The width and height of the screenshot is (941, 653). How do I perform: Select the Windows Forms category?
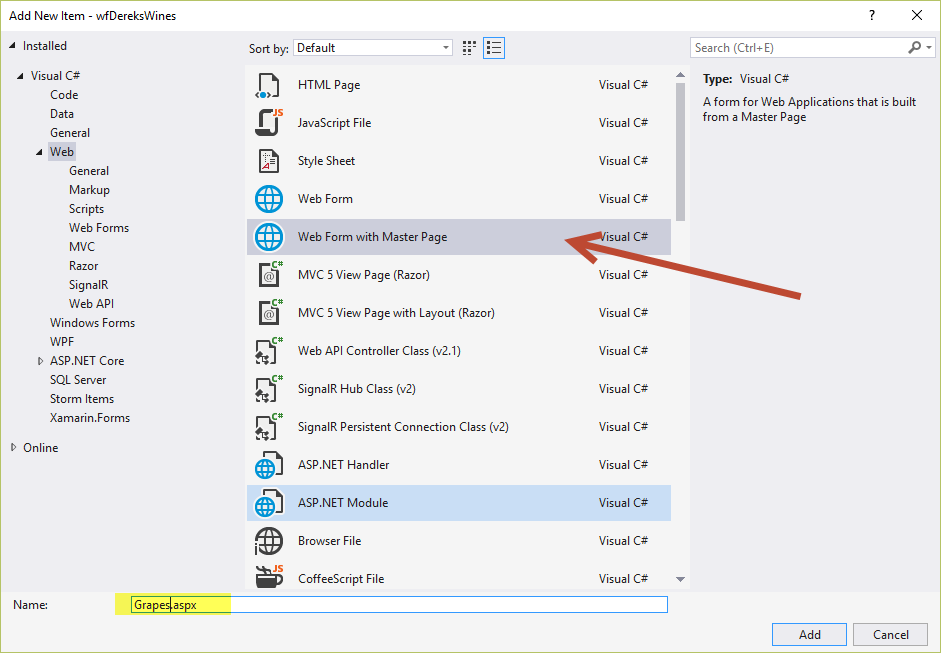pyautogui.click(x=92, y=323)
